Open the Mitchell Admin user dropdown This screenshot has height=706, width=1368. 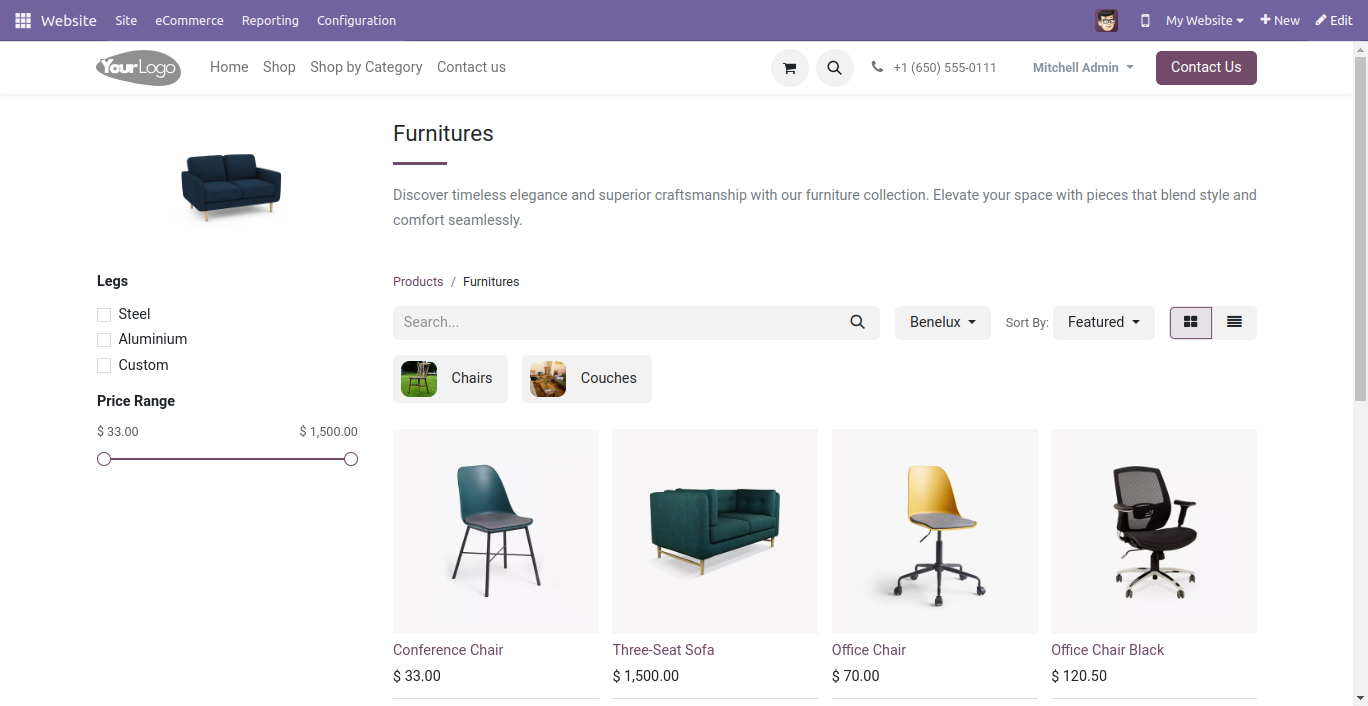[1083, 67]
